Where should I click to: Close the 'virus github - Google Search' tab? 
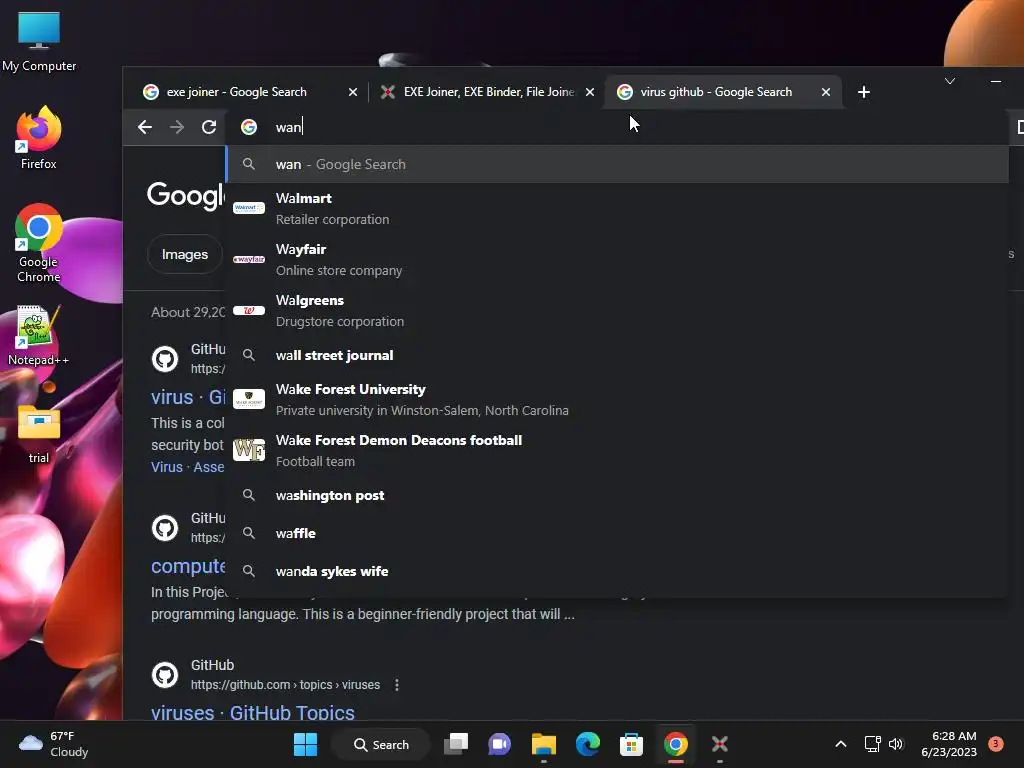pos(825,92)
